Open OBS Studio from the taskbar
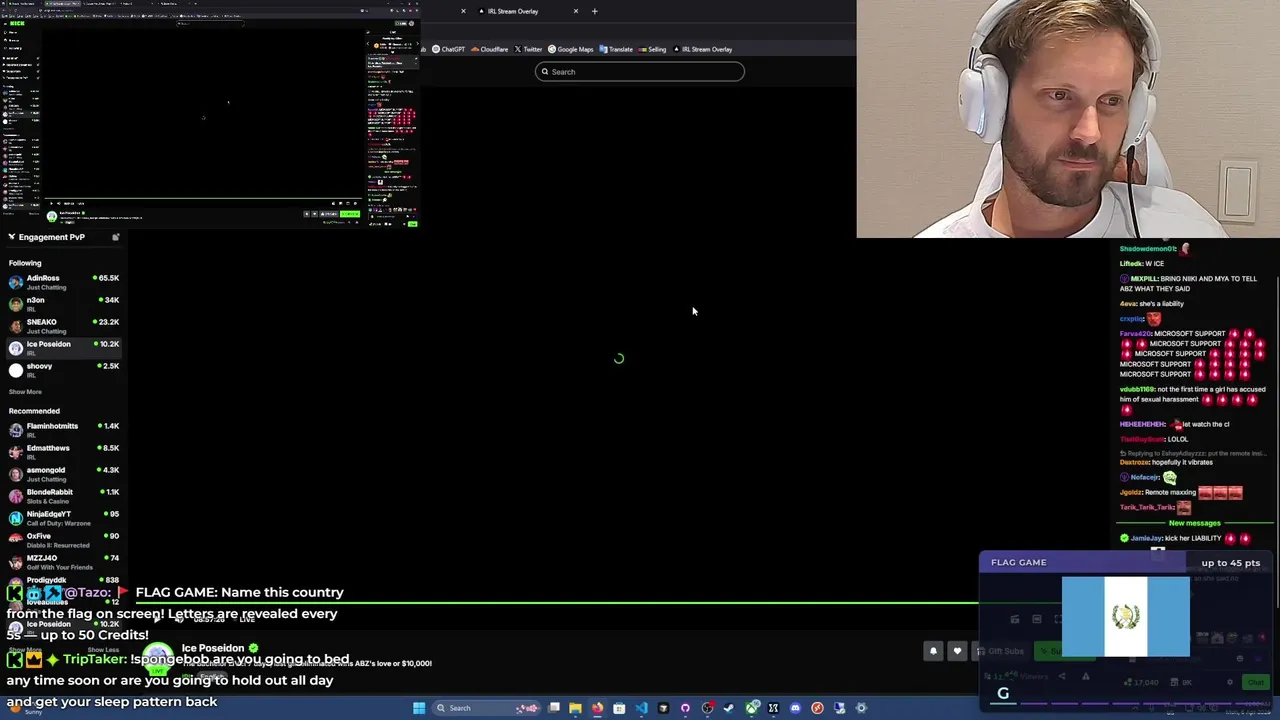Image resolution: width=1280 pixels, height=720 pixels. pos(707,708)
